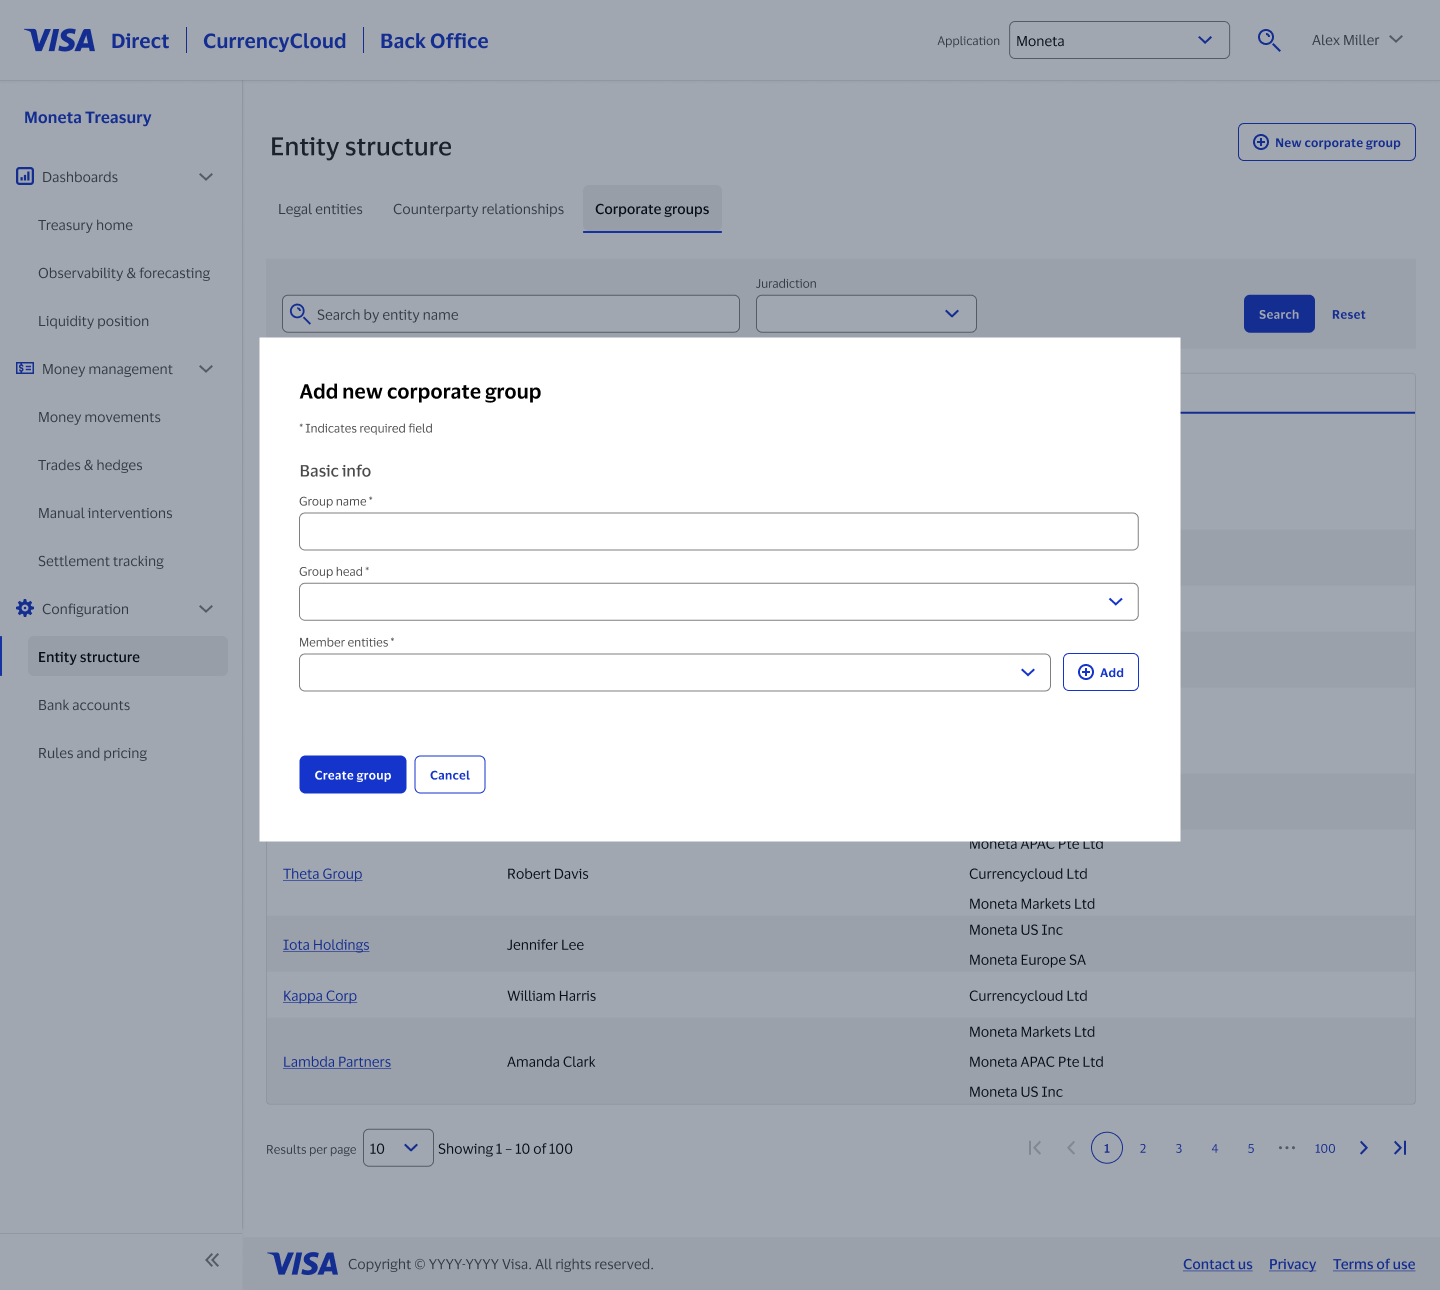Viewport: 1440px width, 1290px height.
Task: Click Robert Davis table cell
Action: 548,874
